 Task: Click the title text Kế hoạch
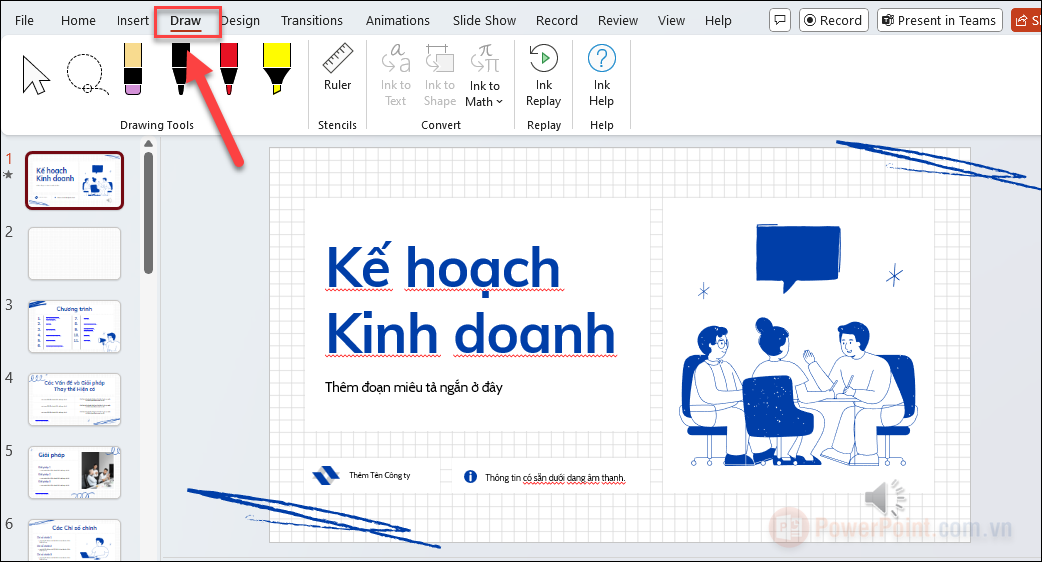coord(443,268)
